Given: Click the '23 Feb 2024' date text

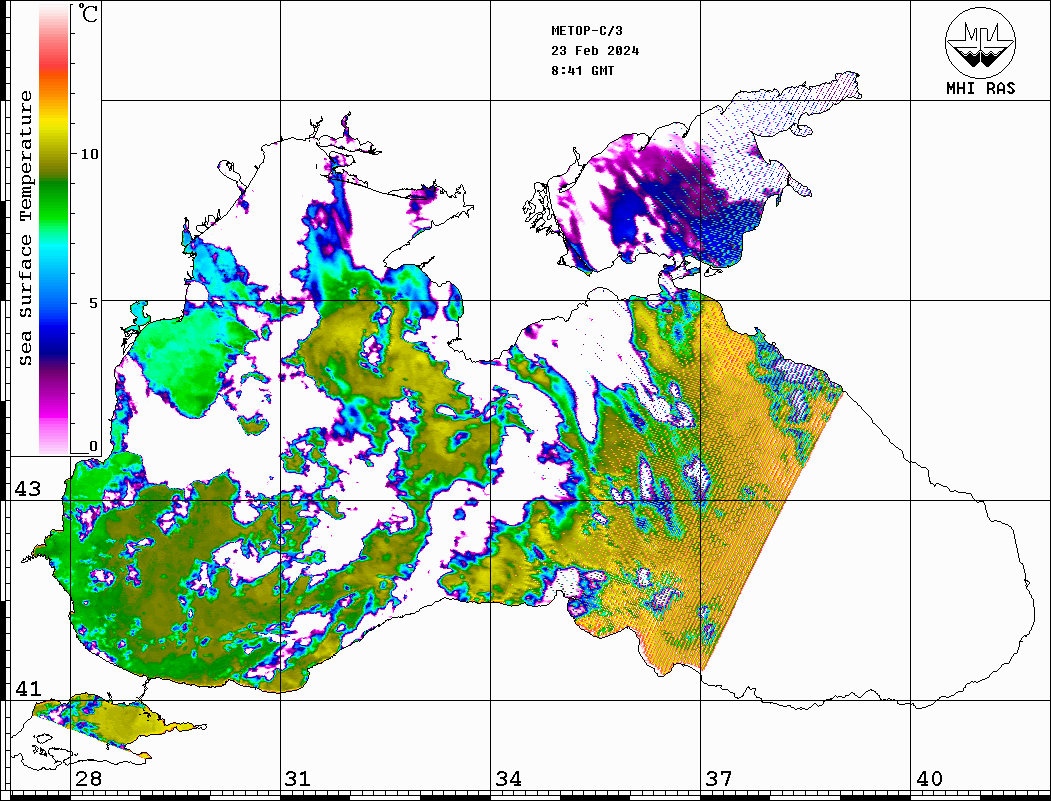Looking at the screenshot, I should 595,51.
